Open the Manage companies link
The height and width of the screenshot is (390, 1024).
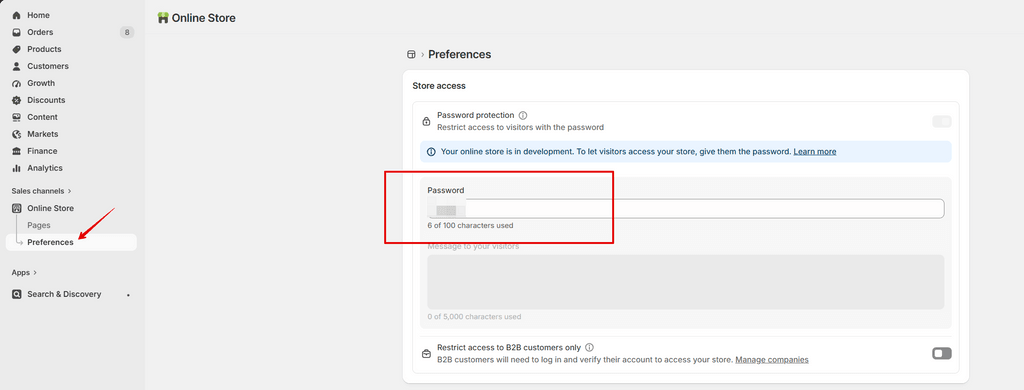pos(772,359)
